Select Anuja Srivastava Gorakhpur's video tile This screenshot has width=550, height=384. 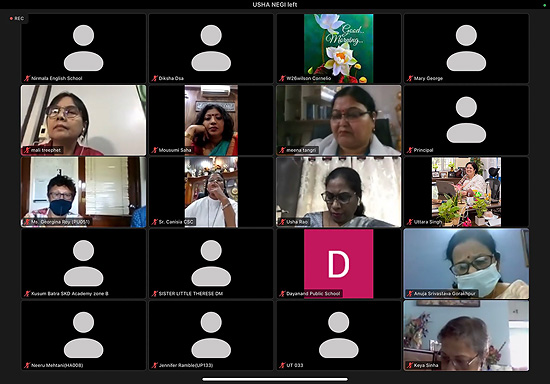point(466,264)
